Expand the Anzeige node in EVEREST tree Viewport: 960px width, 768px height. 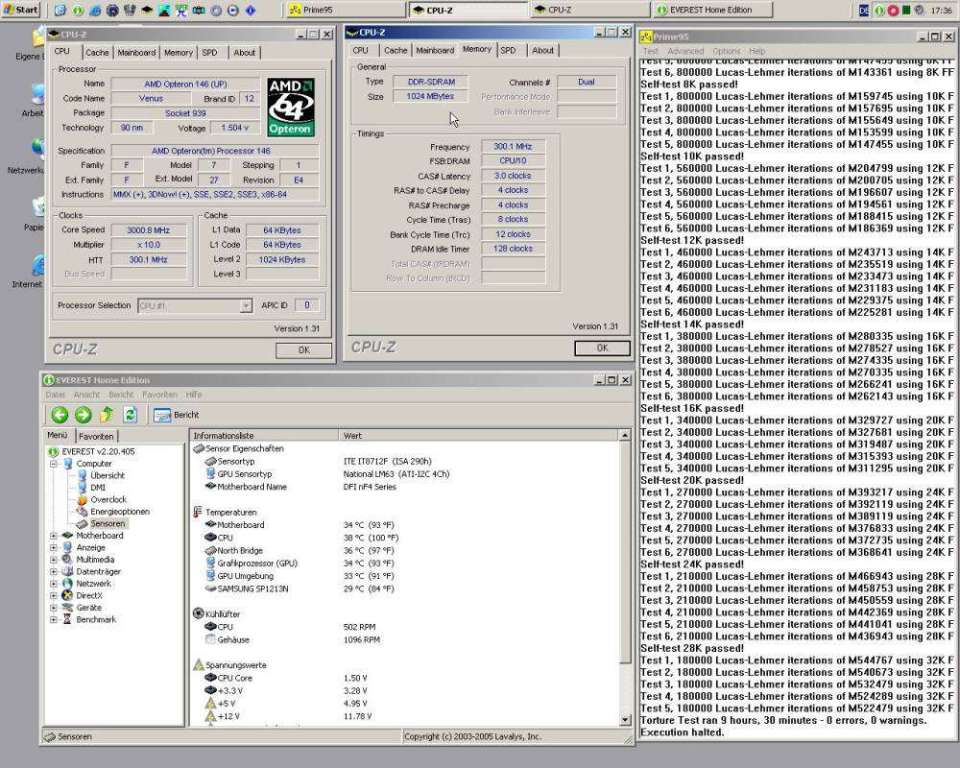[x=54, y=548]
